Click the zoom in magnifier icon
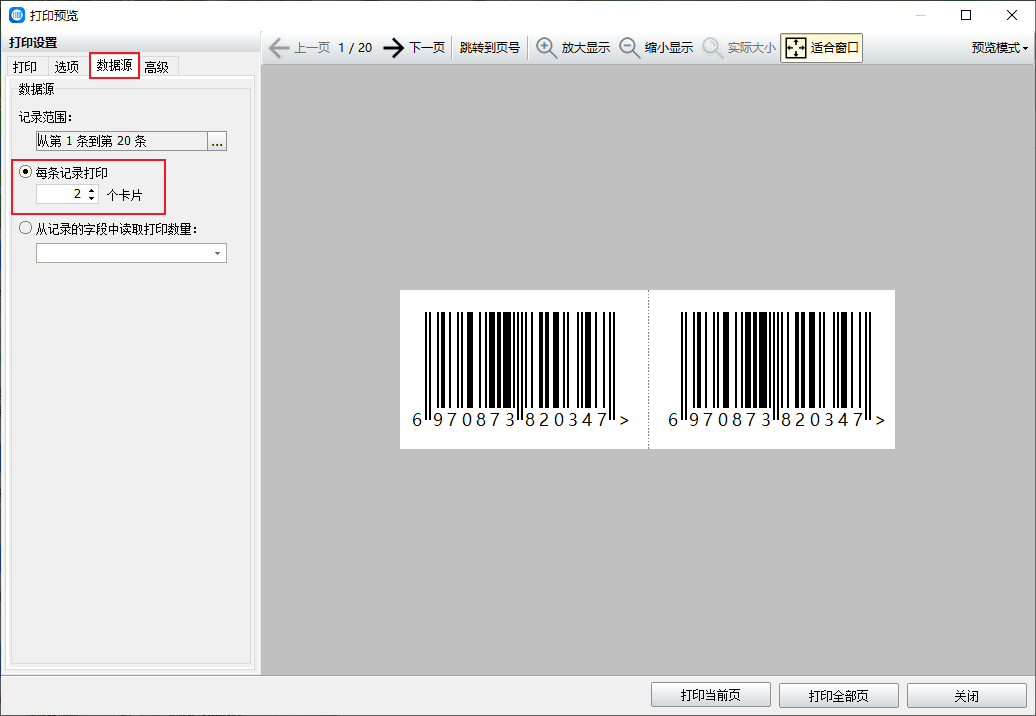 coord(546,48)
